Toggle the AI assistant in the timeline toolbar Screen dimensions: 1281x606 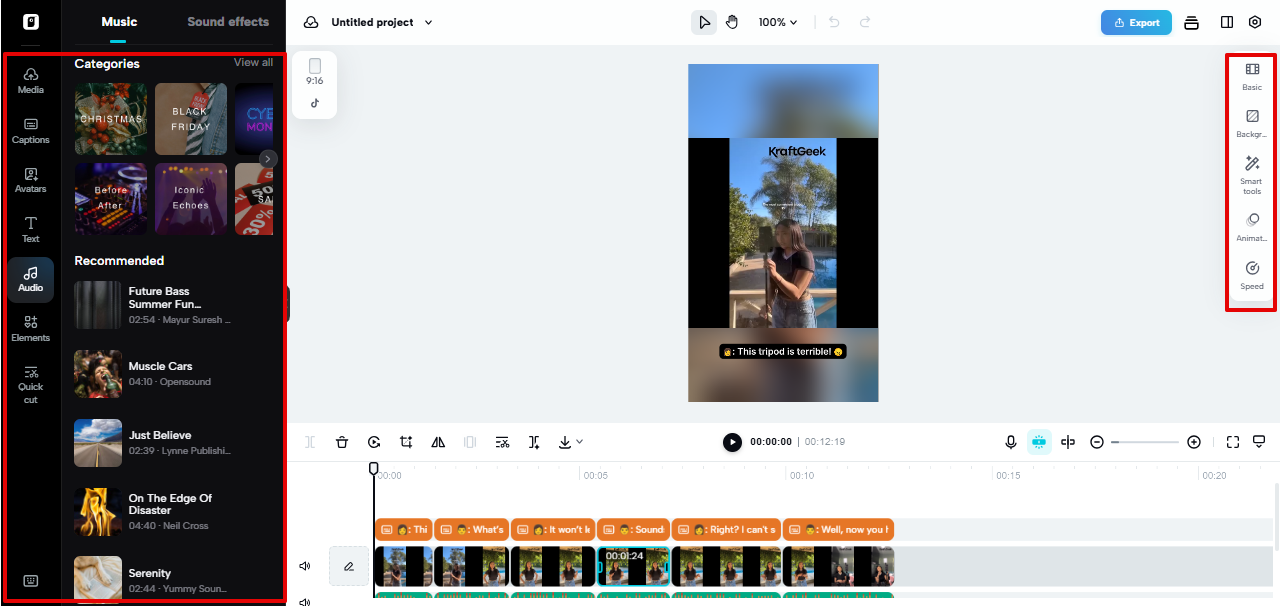1039,441
